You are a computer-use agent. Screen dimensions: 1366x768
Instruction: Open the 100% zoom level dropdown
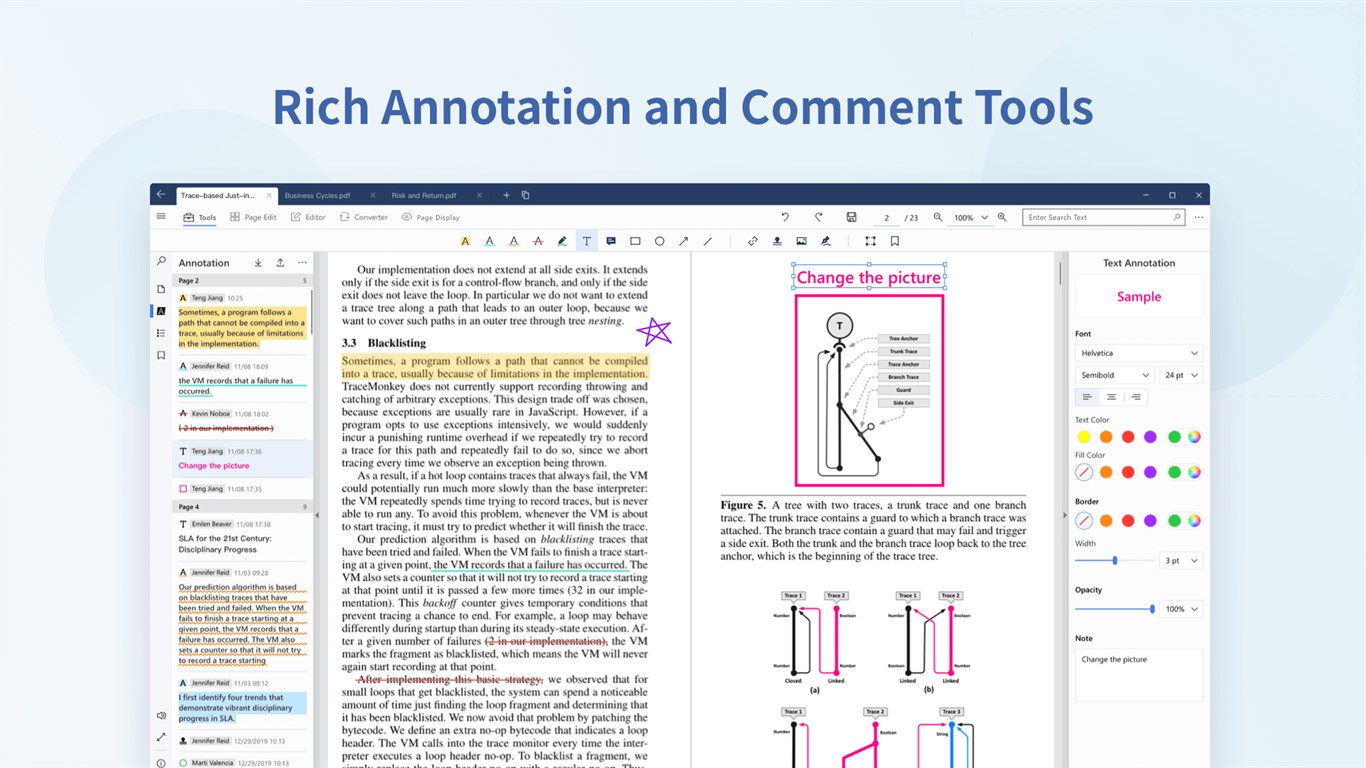[970, 217]
